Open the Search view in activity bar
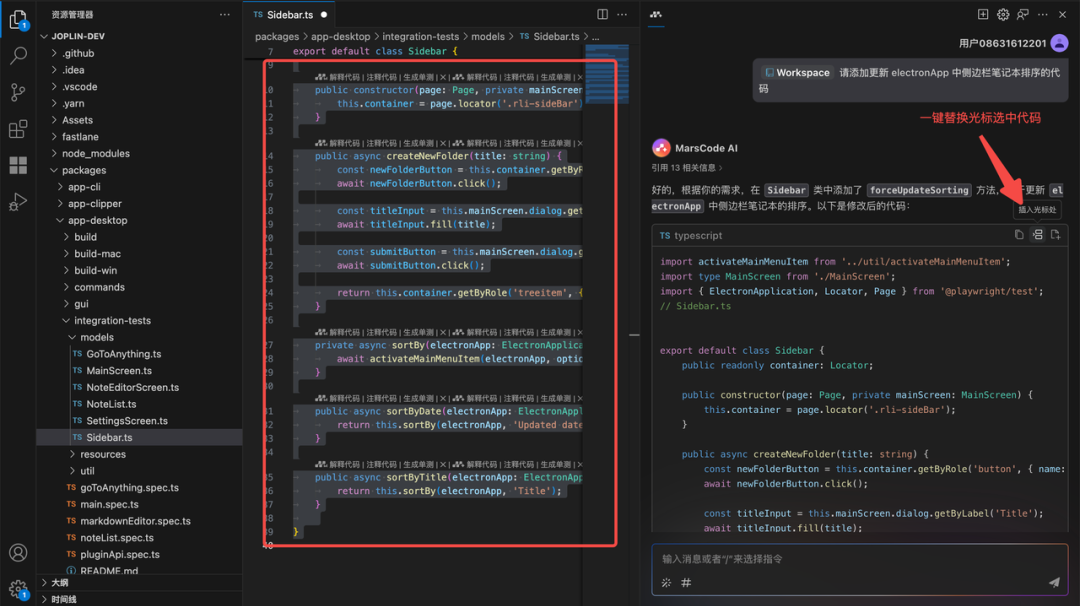Screen dimensions: 1080x606 [x=18, y=56]
